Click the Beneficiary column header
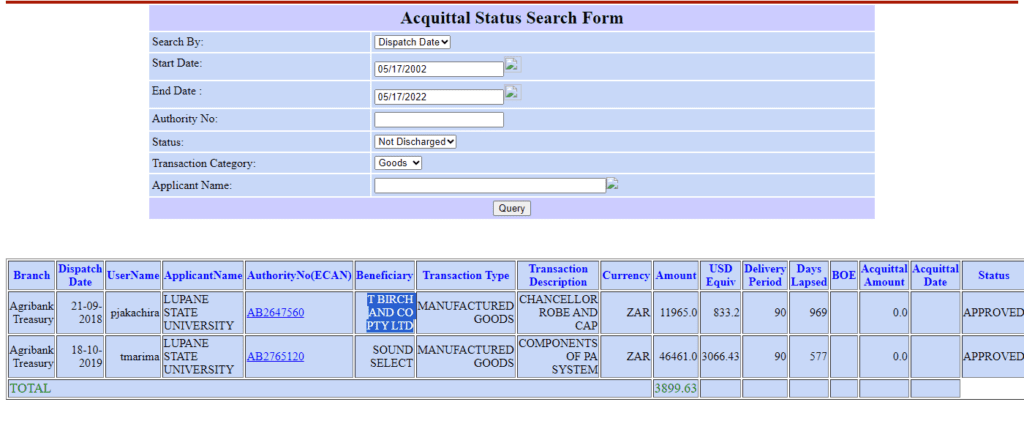Screen dimensions: 1024x443 click(385, 276)
